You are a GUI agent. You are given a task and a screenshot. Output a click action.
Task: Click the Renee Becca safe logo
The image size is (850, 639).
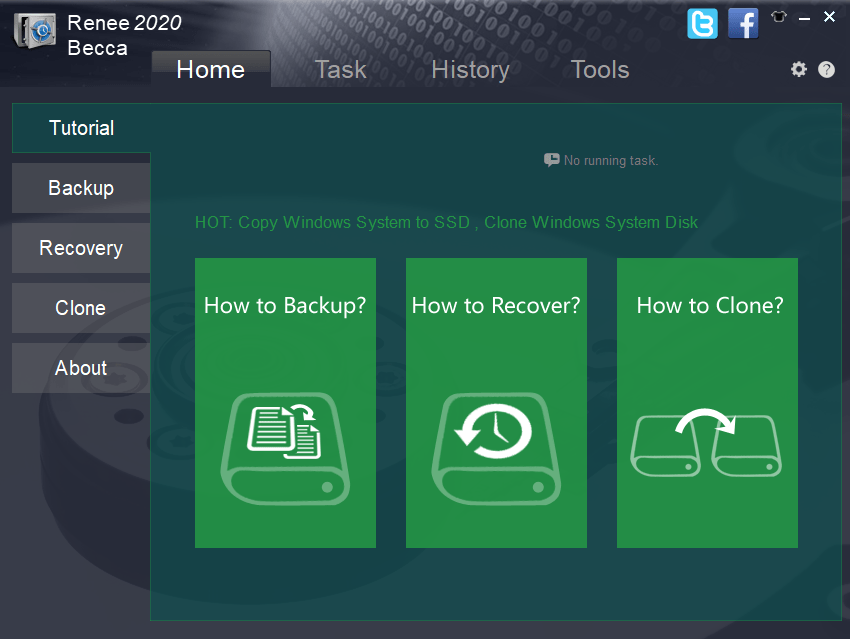pyautogui.click(x=35, y=30)
